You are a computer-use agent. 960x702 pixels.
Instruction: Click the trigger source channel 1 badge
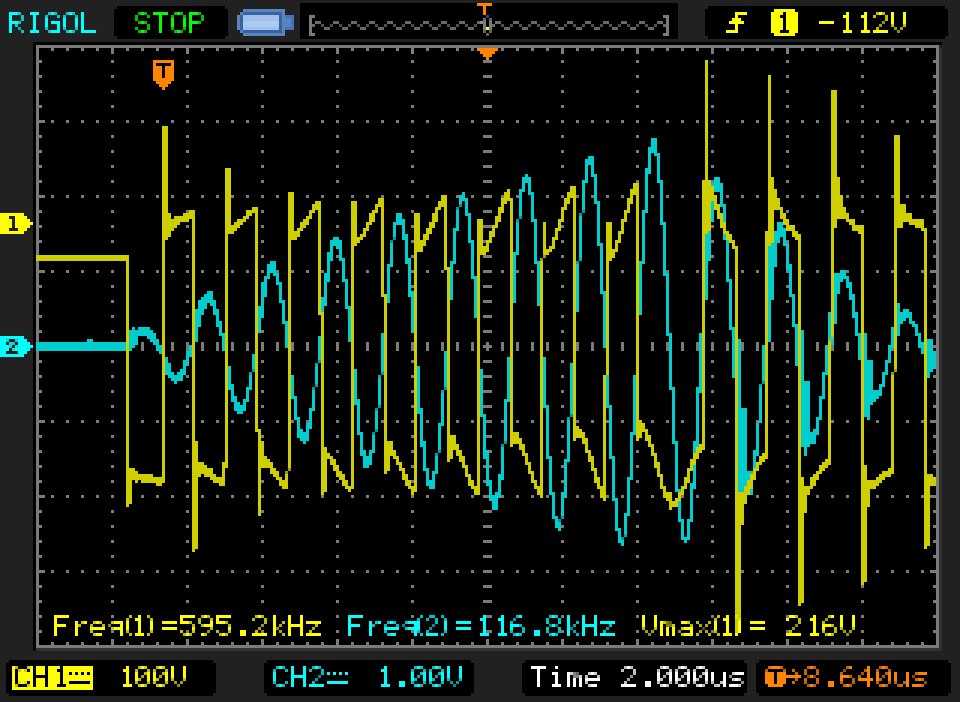tap(784, 23)
